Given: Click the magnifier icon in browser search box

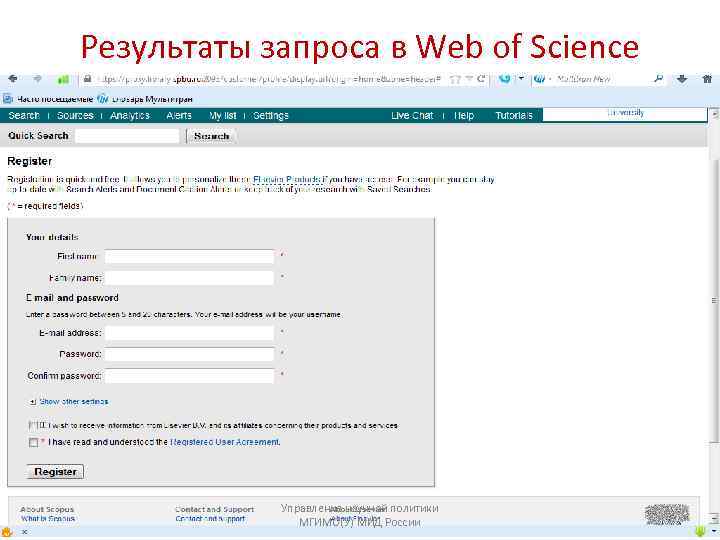Looking at the screenshot, I should point(658,79).
